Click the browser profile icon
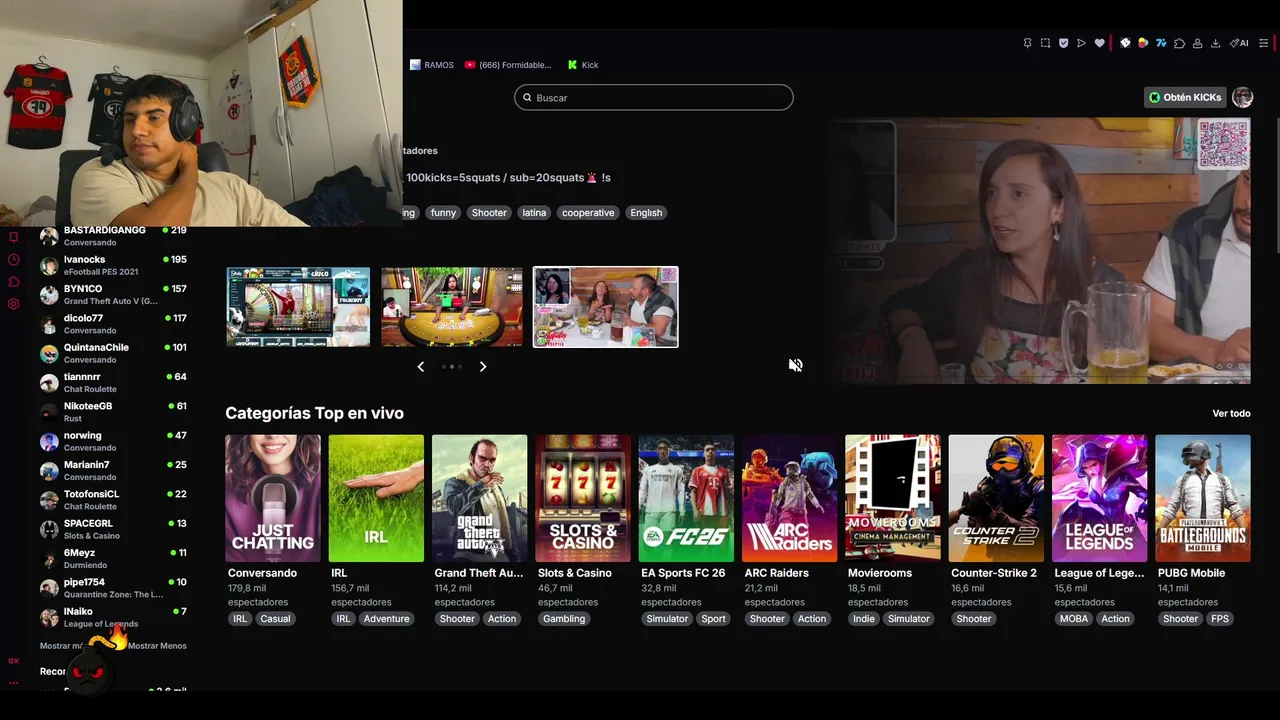This screenshot has height=720, width=1280. (x=1197, y=43)
